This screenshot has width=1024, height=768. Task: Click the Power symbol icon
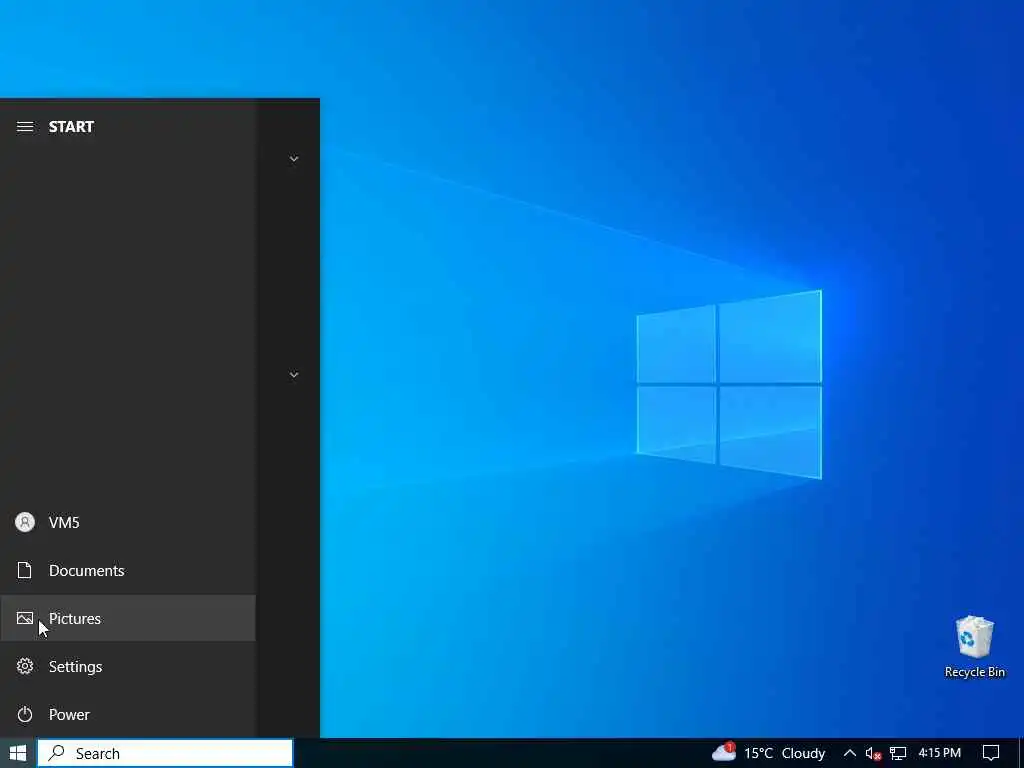(25, 714)
